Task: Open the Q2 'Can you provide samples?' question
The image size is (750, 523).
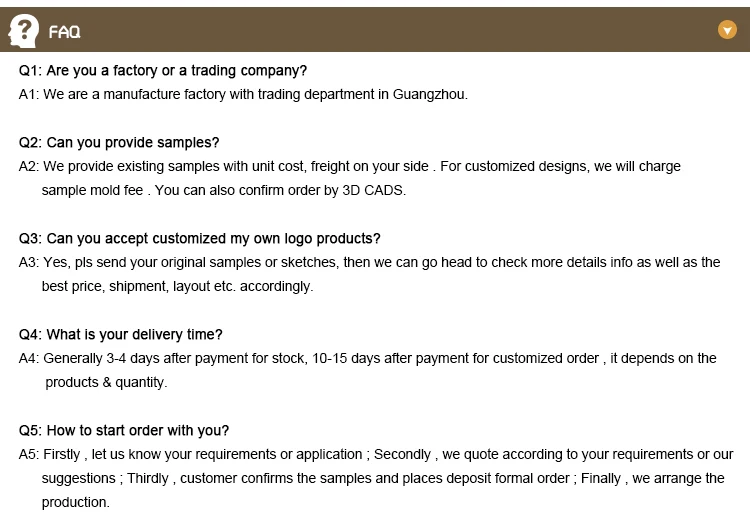Action: point(119,143)
